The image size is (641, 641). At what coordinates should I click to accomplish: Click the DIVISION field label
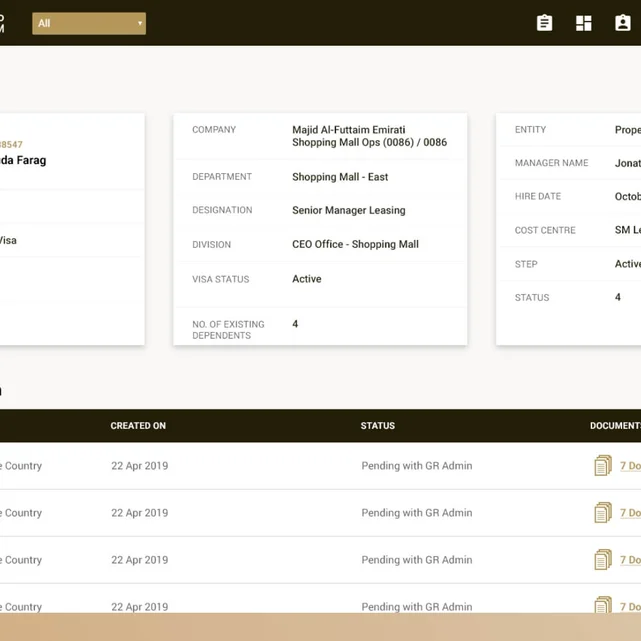[212, 244]
